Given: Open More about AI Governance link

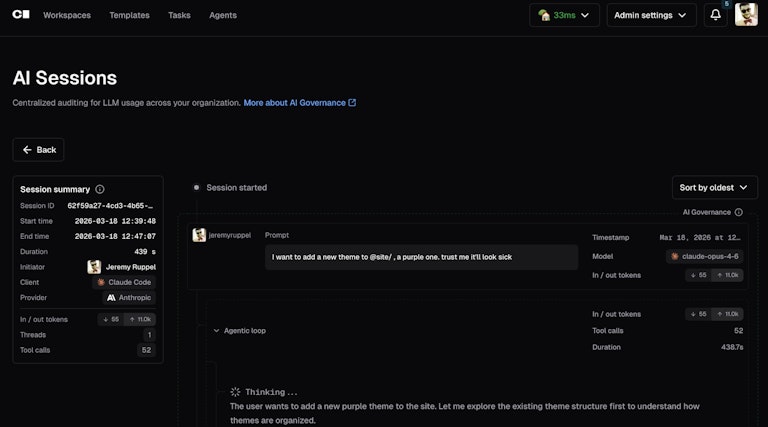Looking at the screenshot, I should (x=299, y=103).
